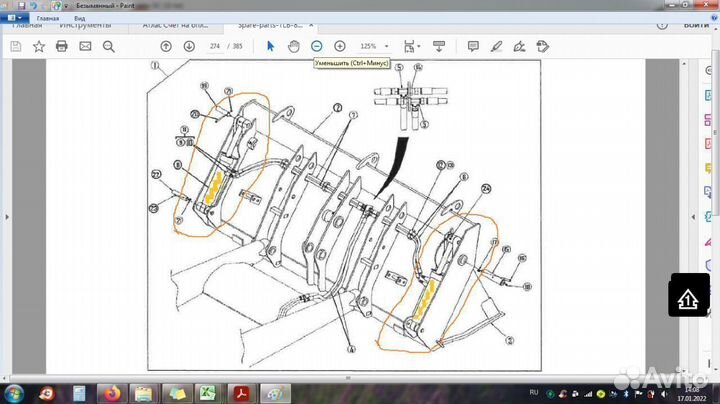Choose the selection arrow tool
This screenshot has height=404, width=720.
(x=271, y=46)
